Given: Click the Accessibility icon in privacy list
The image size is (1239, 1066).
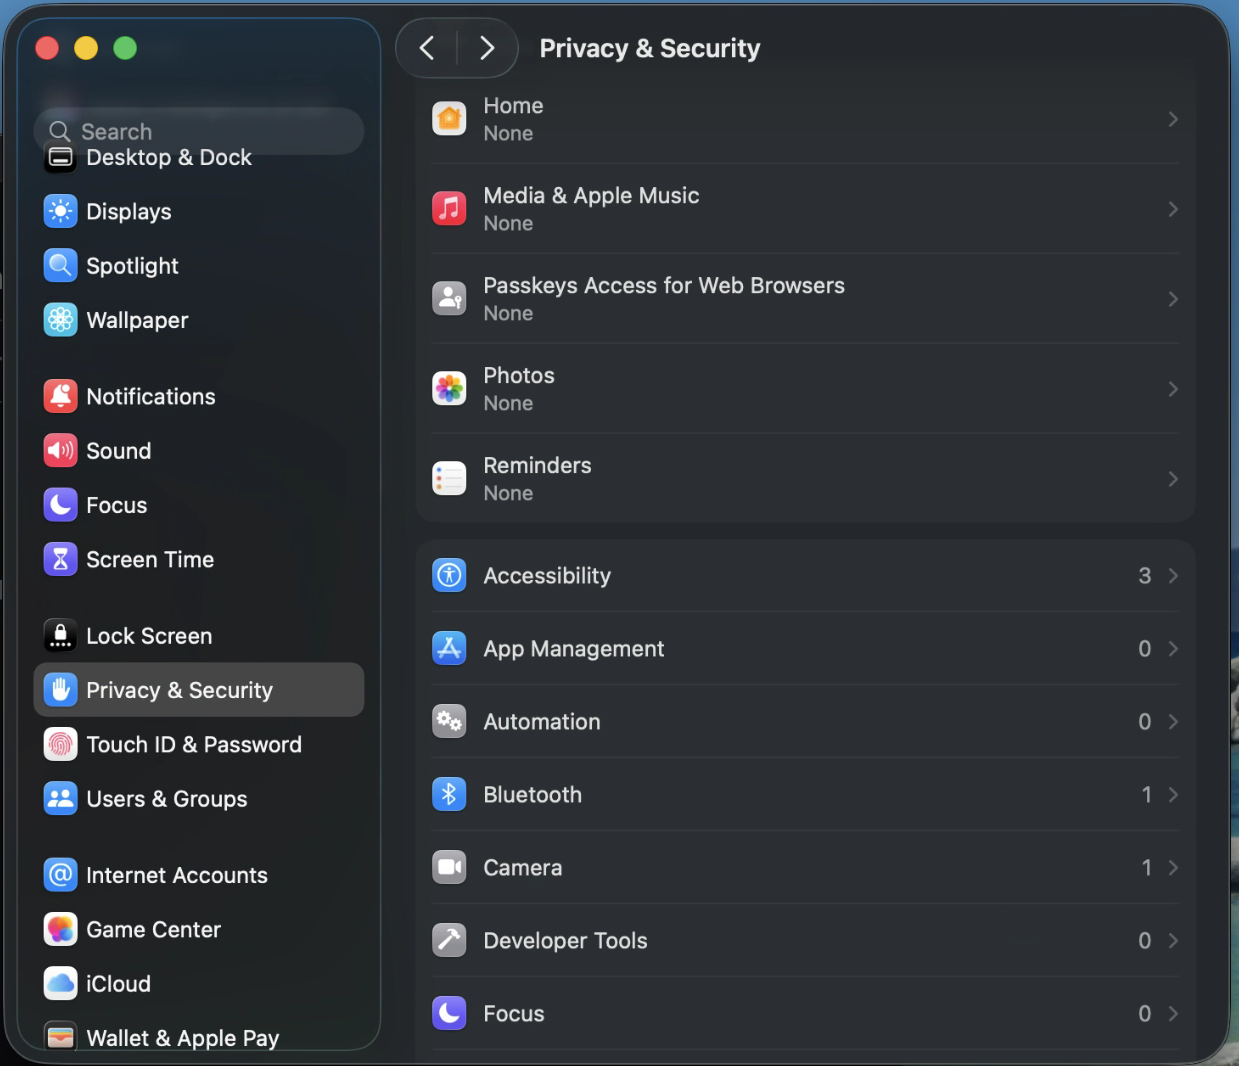Looking at the screenshot, I should tap(449, 575).
